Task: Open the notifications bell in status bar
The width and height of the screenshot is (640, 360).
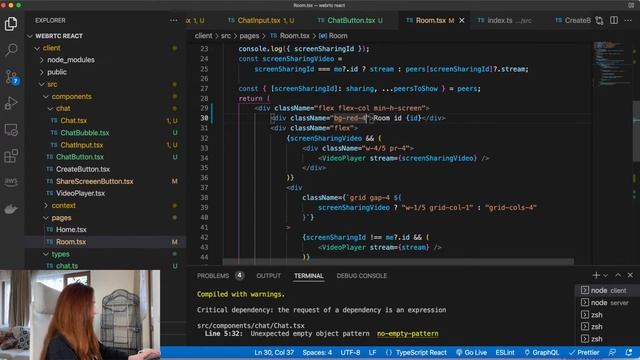Action: (629, 353)
